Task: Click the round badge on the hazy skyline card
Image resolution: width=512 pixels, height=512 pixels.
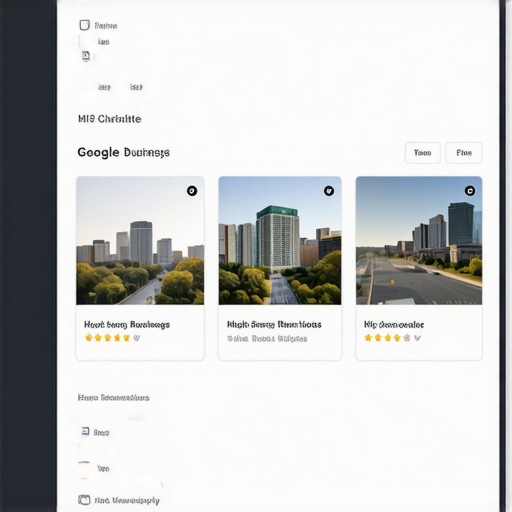Action: click(x=192, y=191)
